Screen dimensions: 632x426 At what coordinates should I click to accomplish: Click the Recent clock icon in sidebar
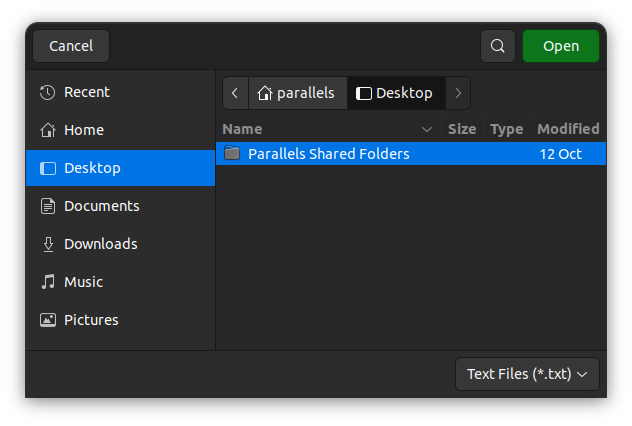(47, 92)
